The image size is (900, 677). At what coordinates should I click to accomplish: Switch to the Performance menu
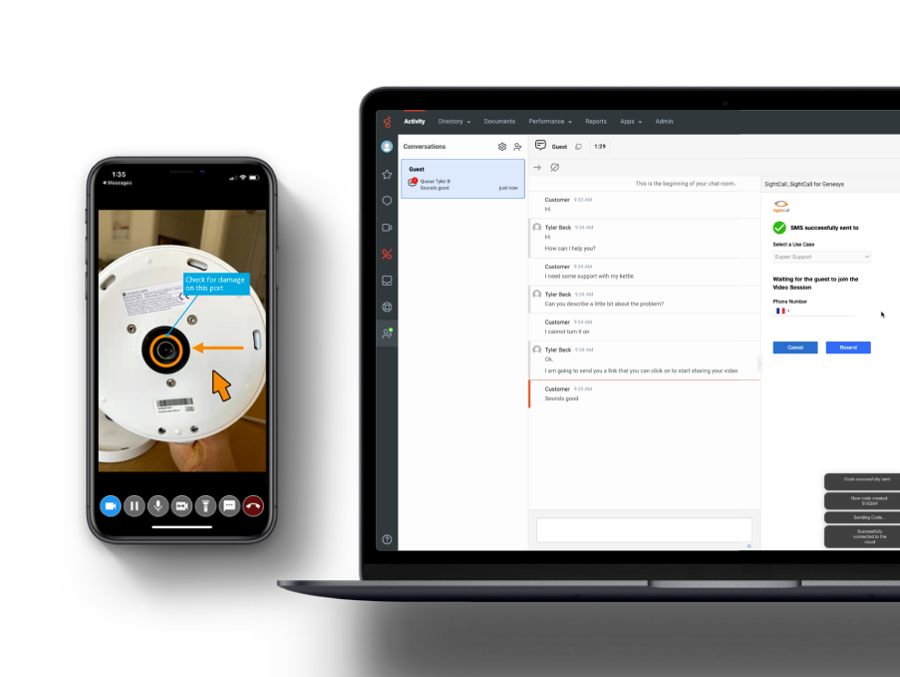(548, 121)
